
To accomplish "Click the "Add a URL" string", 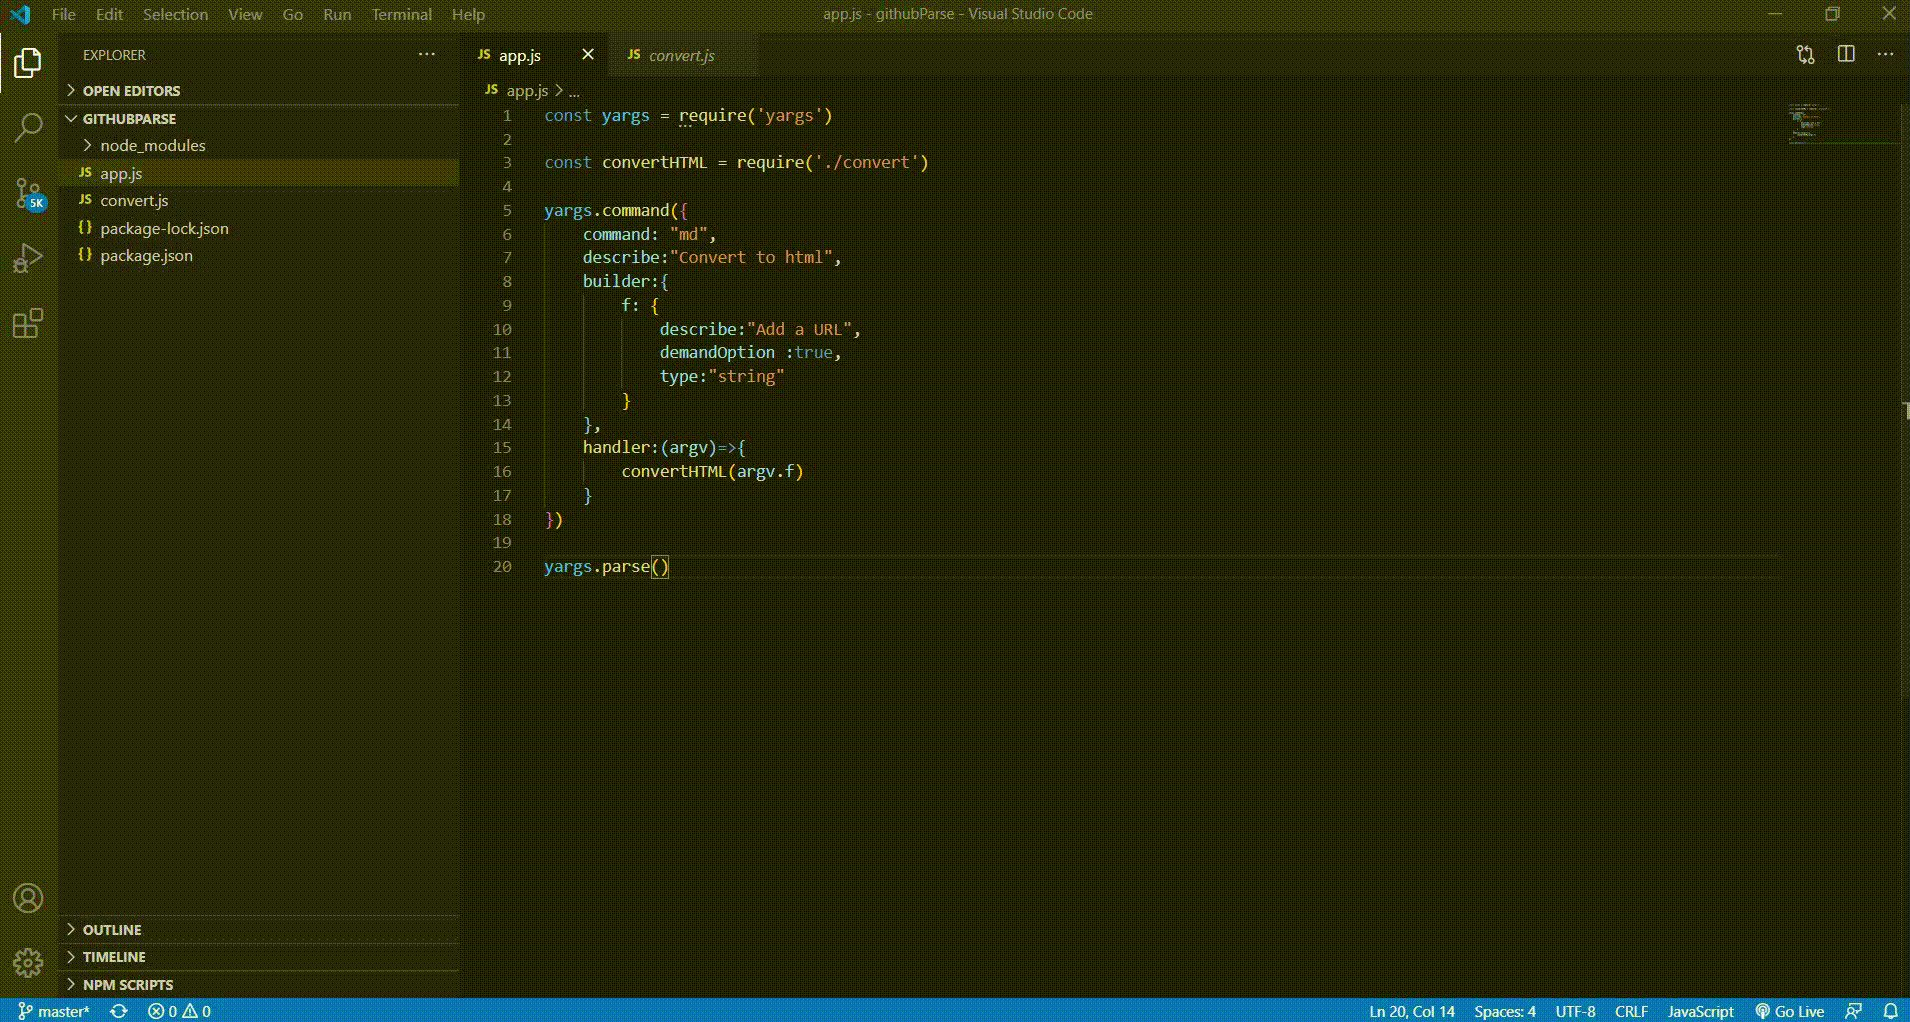I will point(798,329).
